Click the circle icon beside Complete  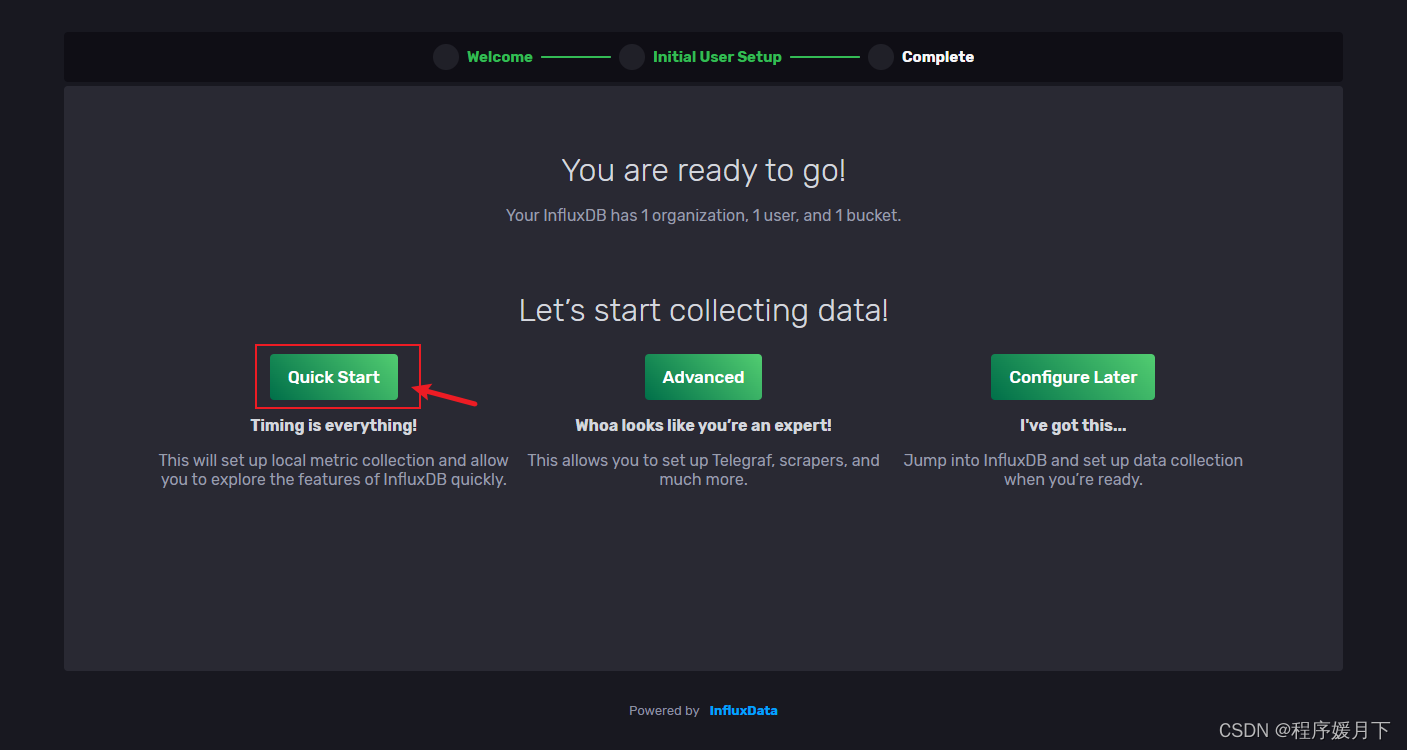tap(881, 57)
